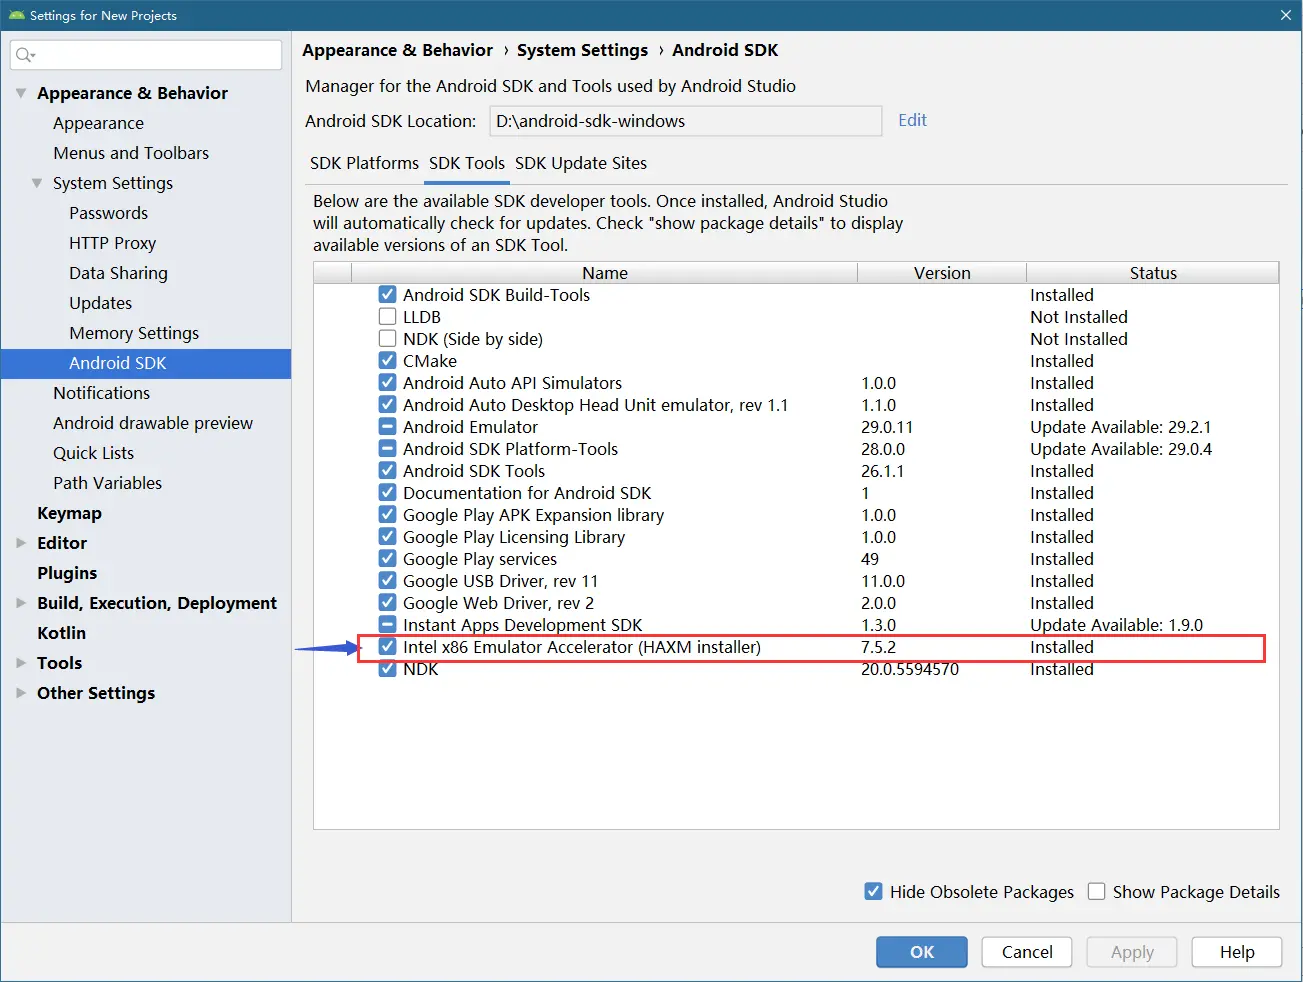Select Android drawable preview item
1303x982 pixels.
coord(153,423)
